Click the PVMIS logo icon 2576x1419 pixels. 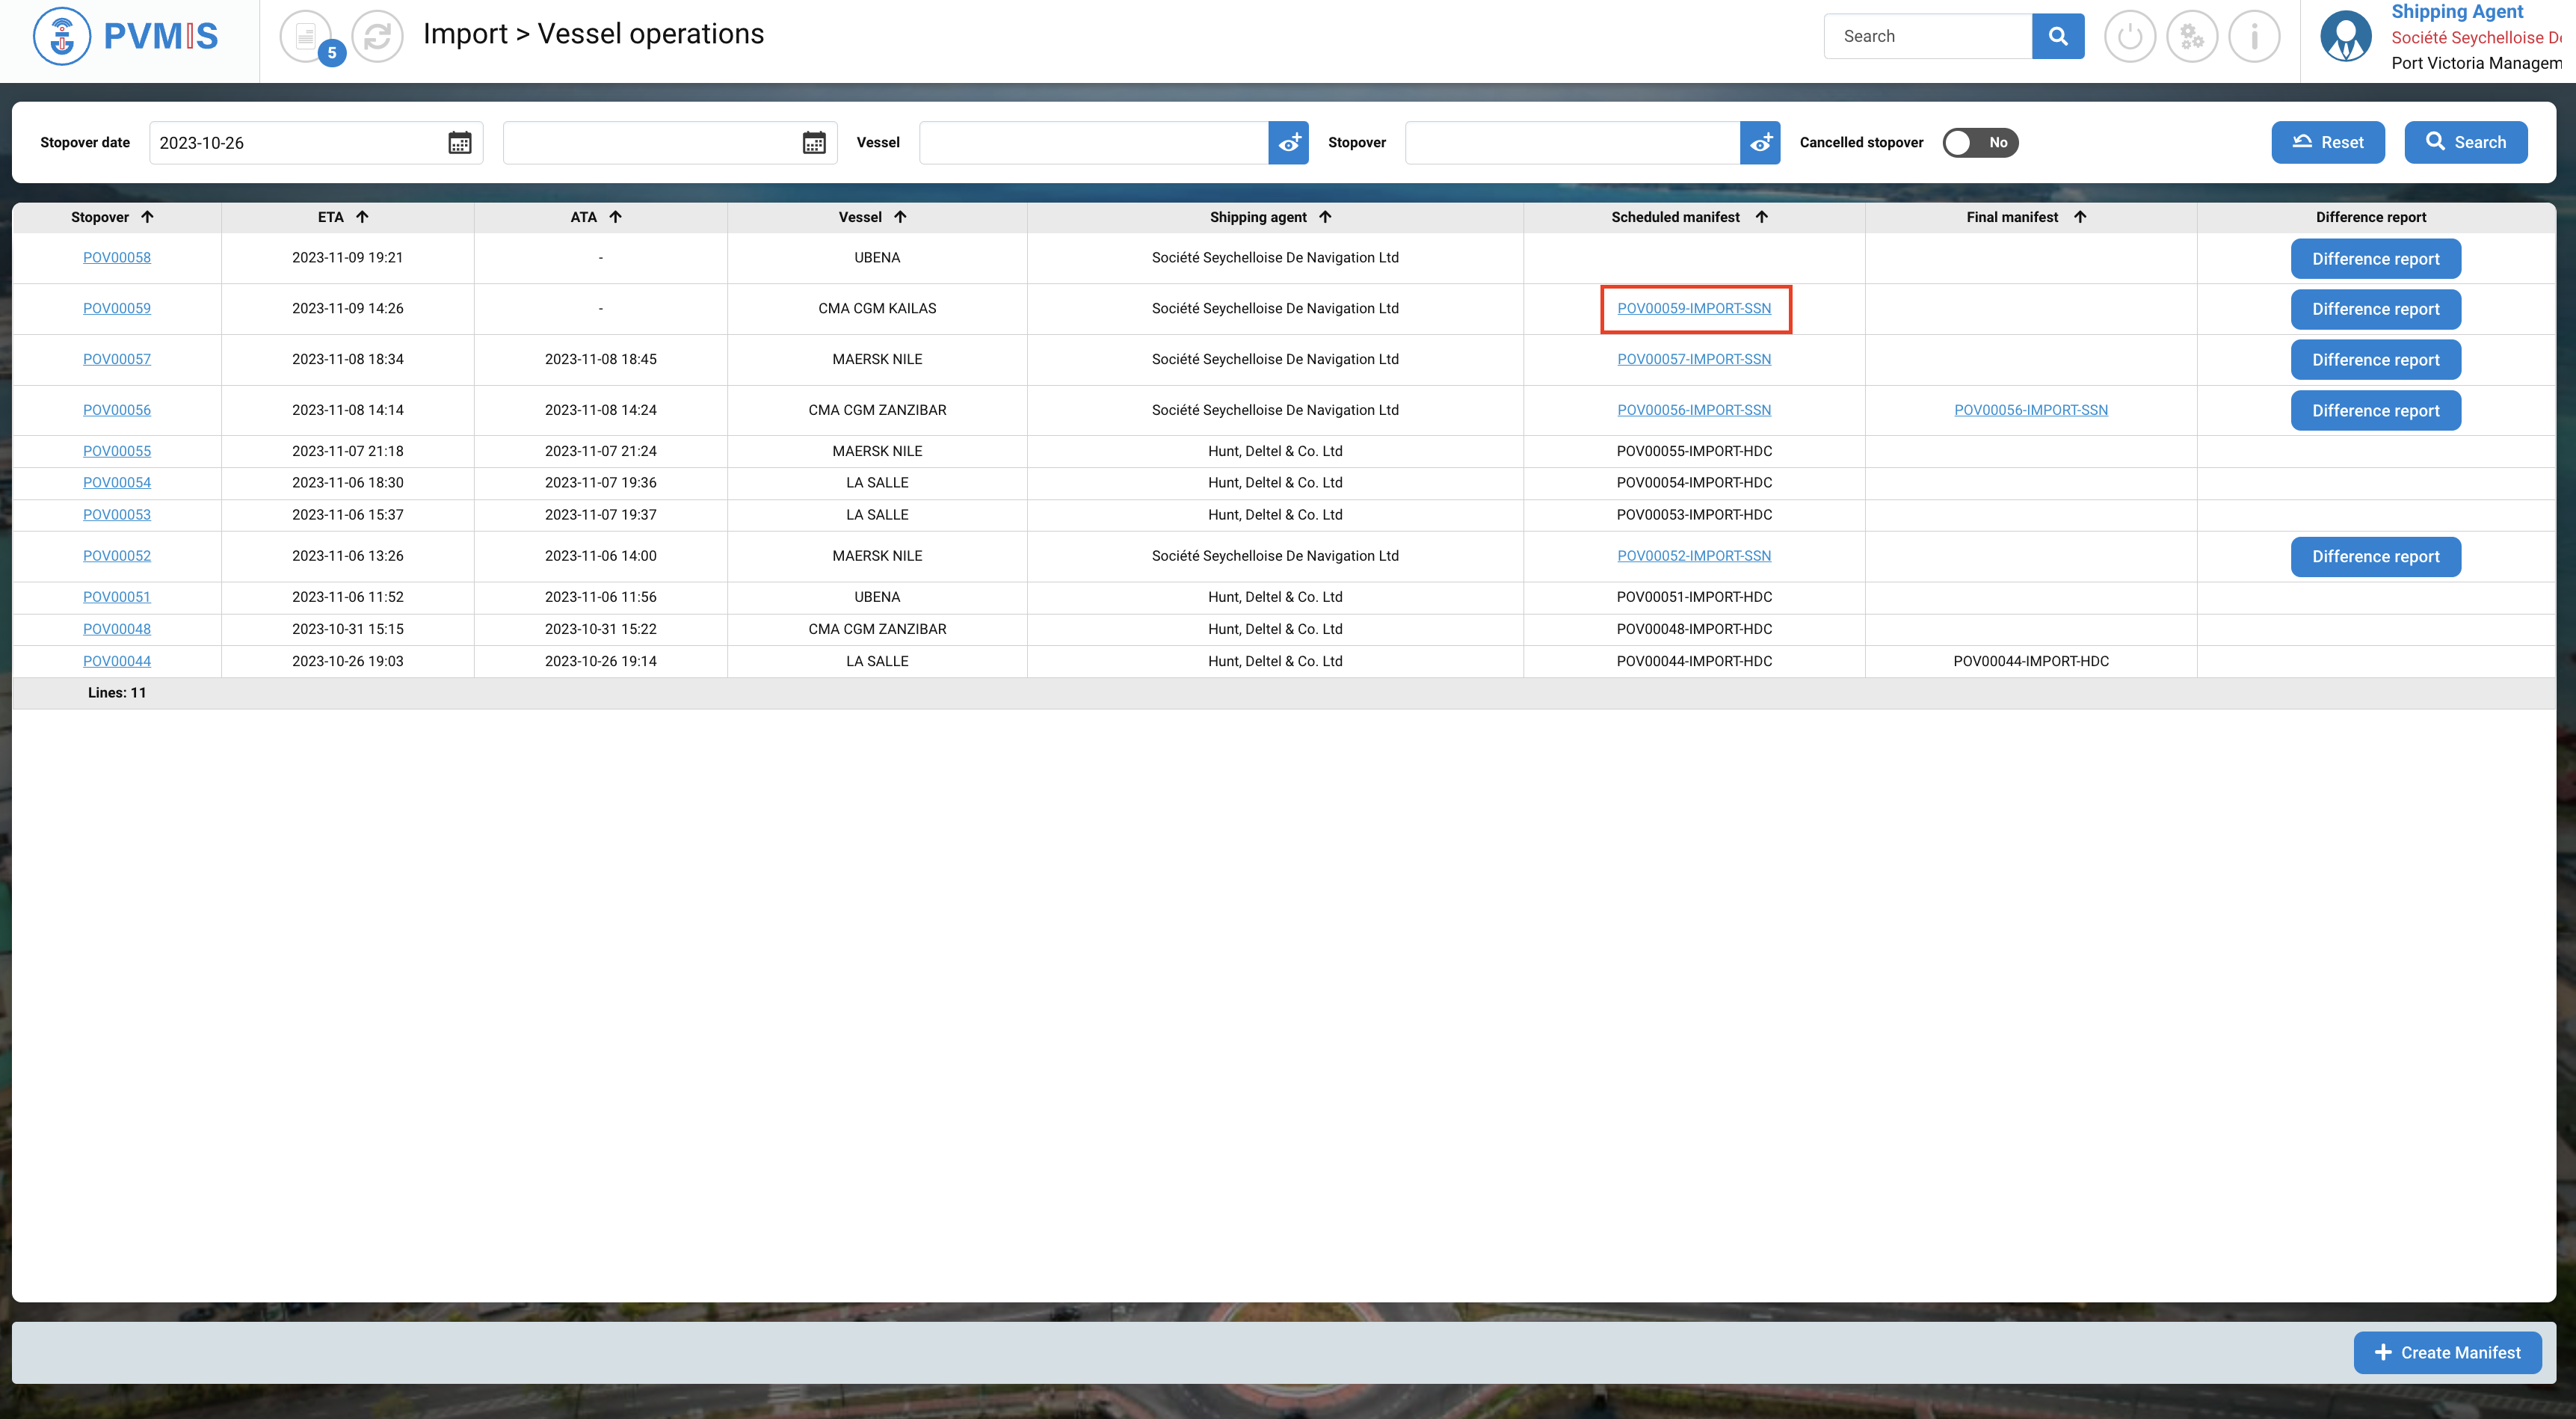(x=62, y=36)
